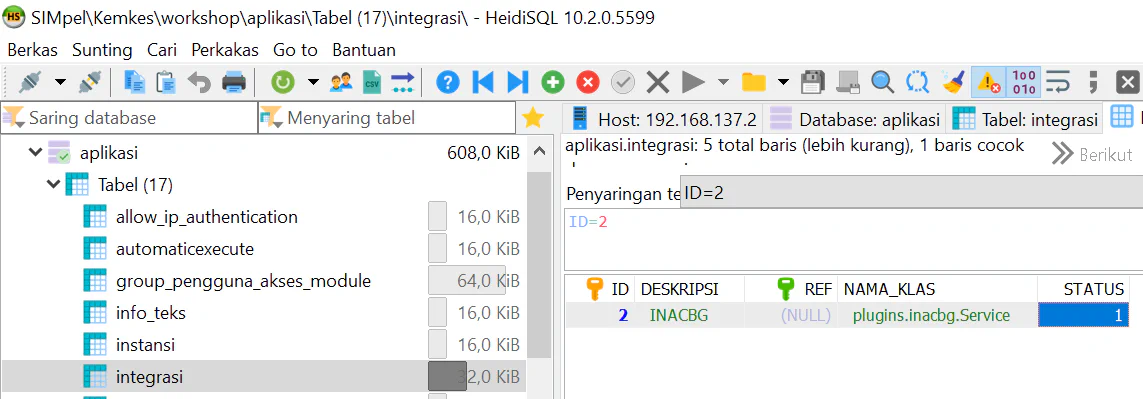Insert new row with green plus icon
The image size is (1143, 399).
click(553, 82)
